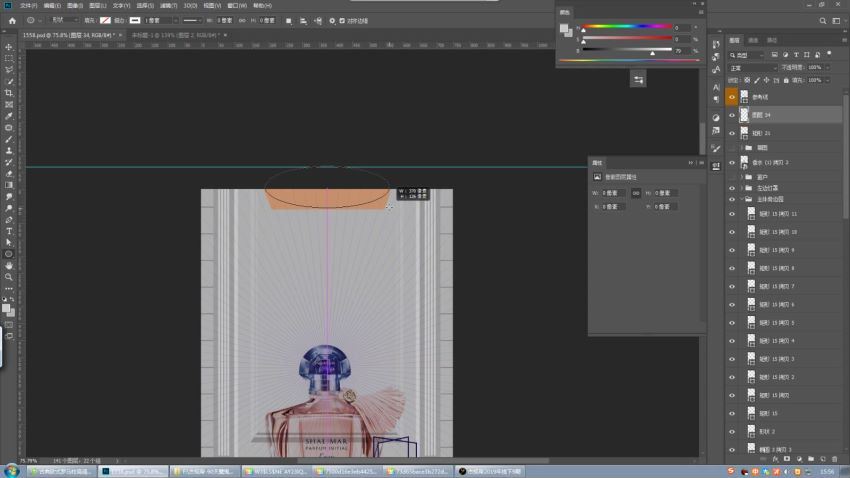Select the Ellipse shape tool
Screen dimensions: 850x478
9,254
